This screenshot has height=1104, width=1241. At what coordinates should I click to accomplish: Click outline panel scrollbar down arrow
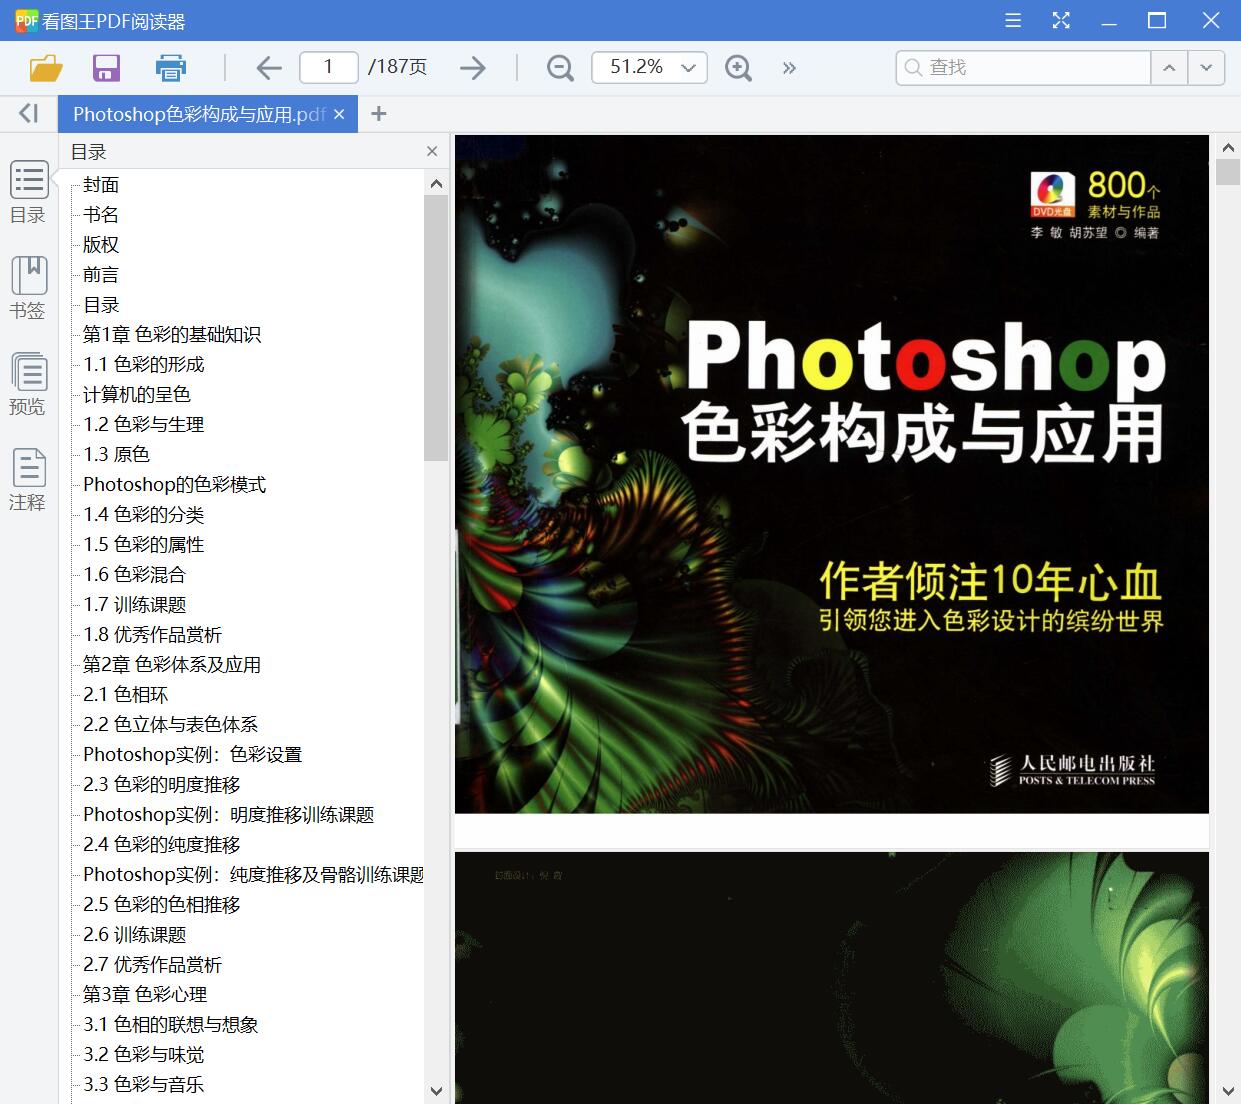click(436, 1091)
